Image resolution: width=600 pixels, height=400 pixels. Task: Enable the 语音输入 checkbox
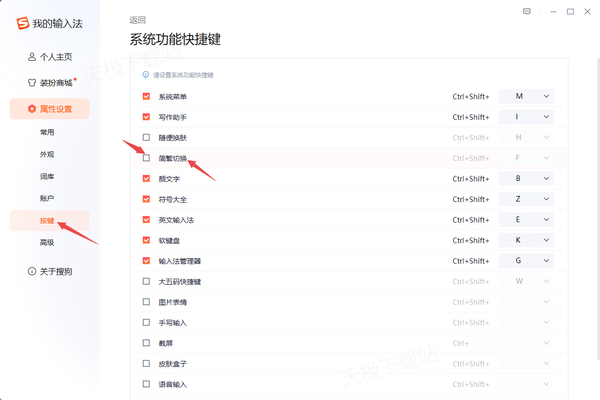(146, 384)
